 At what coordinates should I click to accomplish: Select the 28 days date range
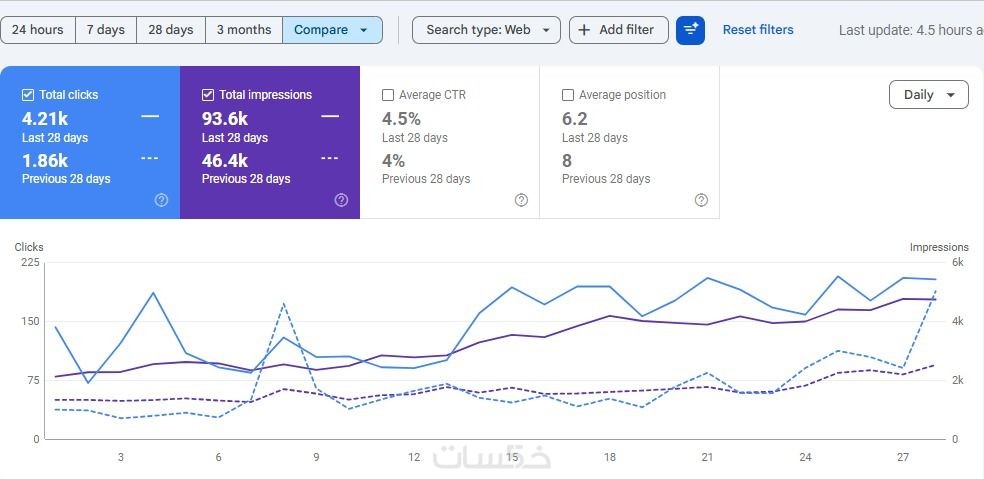pyautogui.click(x=171, y=30)
